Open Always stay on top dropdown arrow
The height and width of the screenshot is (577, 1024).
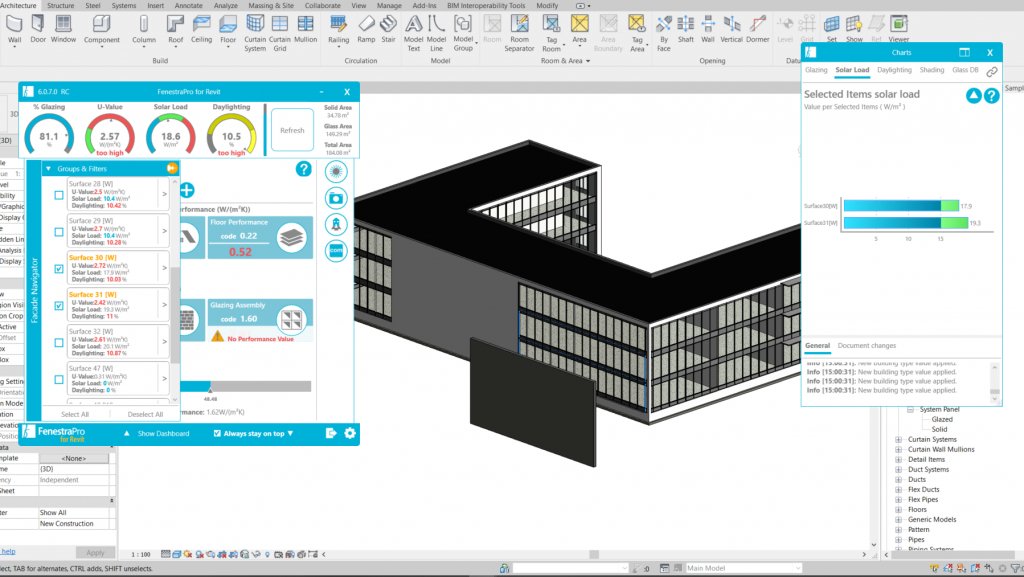coord(291,433)
